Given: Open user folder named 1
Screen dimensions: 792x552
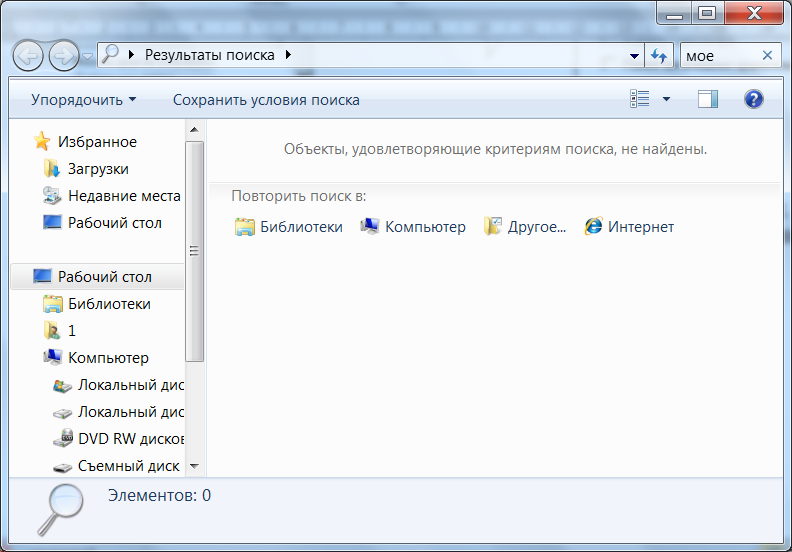Looking at the screenshot, I should coord(72,331).
